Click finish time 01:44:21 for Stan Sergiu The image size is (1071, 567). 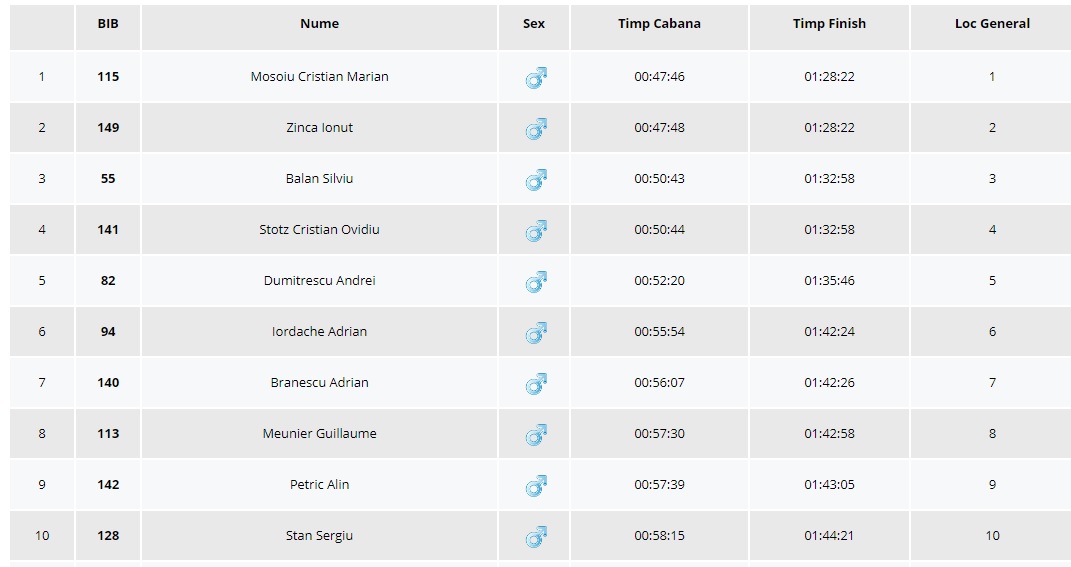829,536
